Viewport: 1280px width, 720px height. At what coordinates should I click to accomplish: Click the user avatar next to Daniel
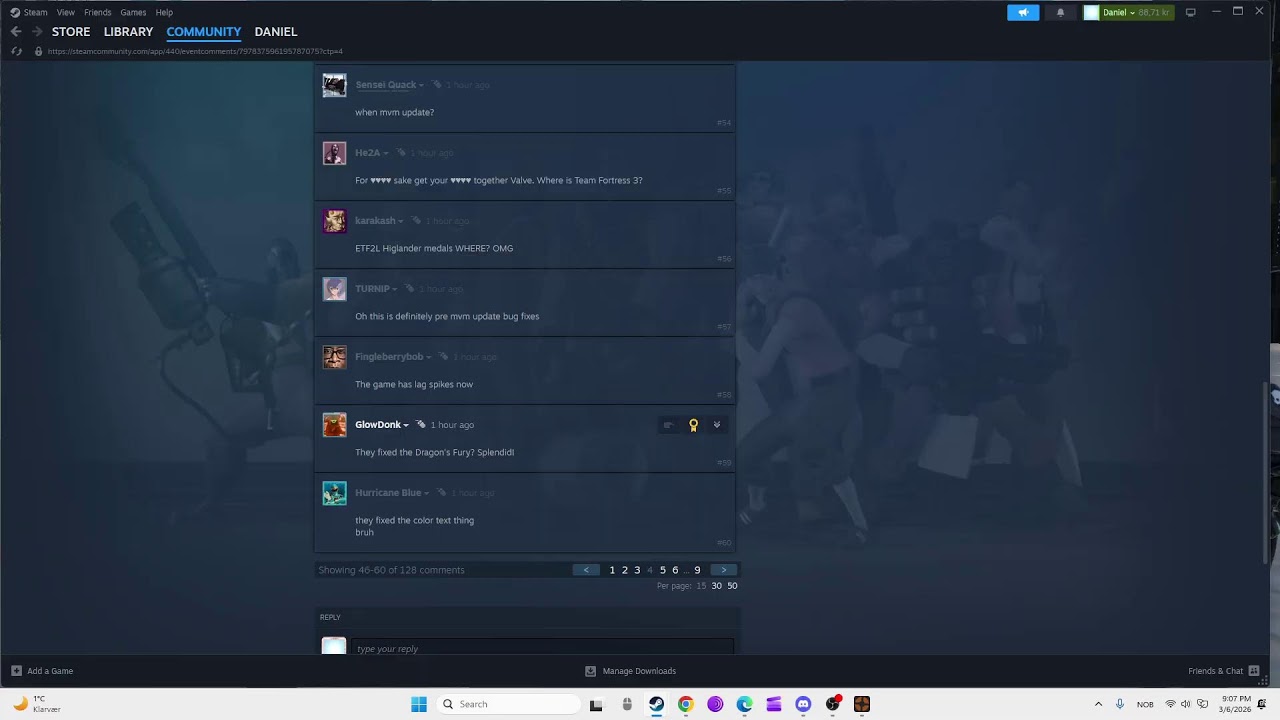[x=1091, y=12]
